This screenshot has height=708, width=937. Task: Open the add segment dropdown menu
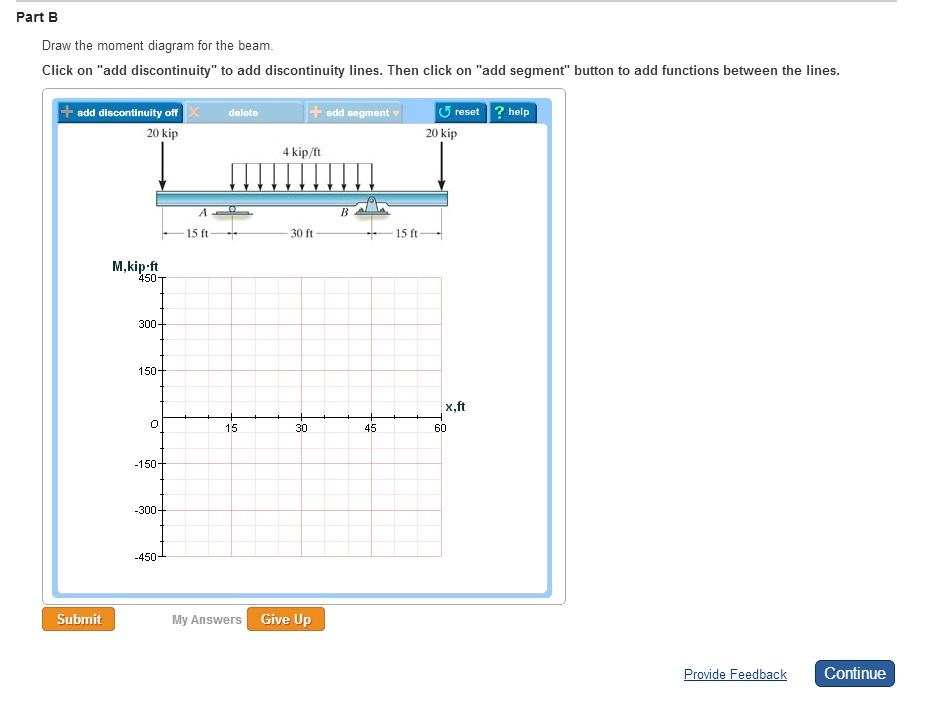point(353,112)
